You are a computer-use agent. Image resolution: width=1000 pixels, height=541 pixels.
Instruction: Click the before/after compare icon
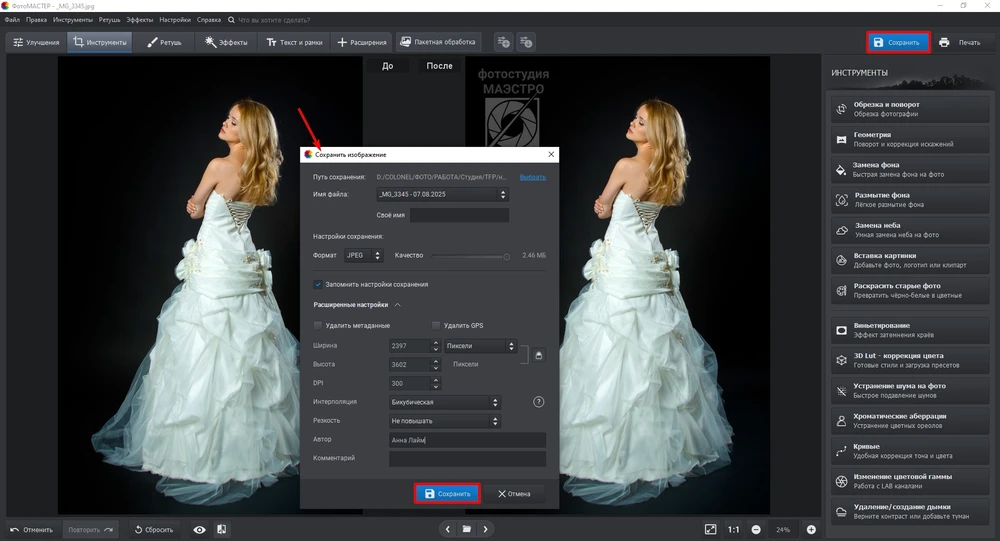[x=221, y=529]
